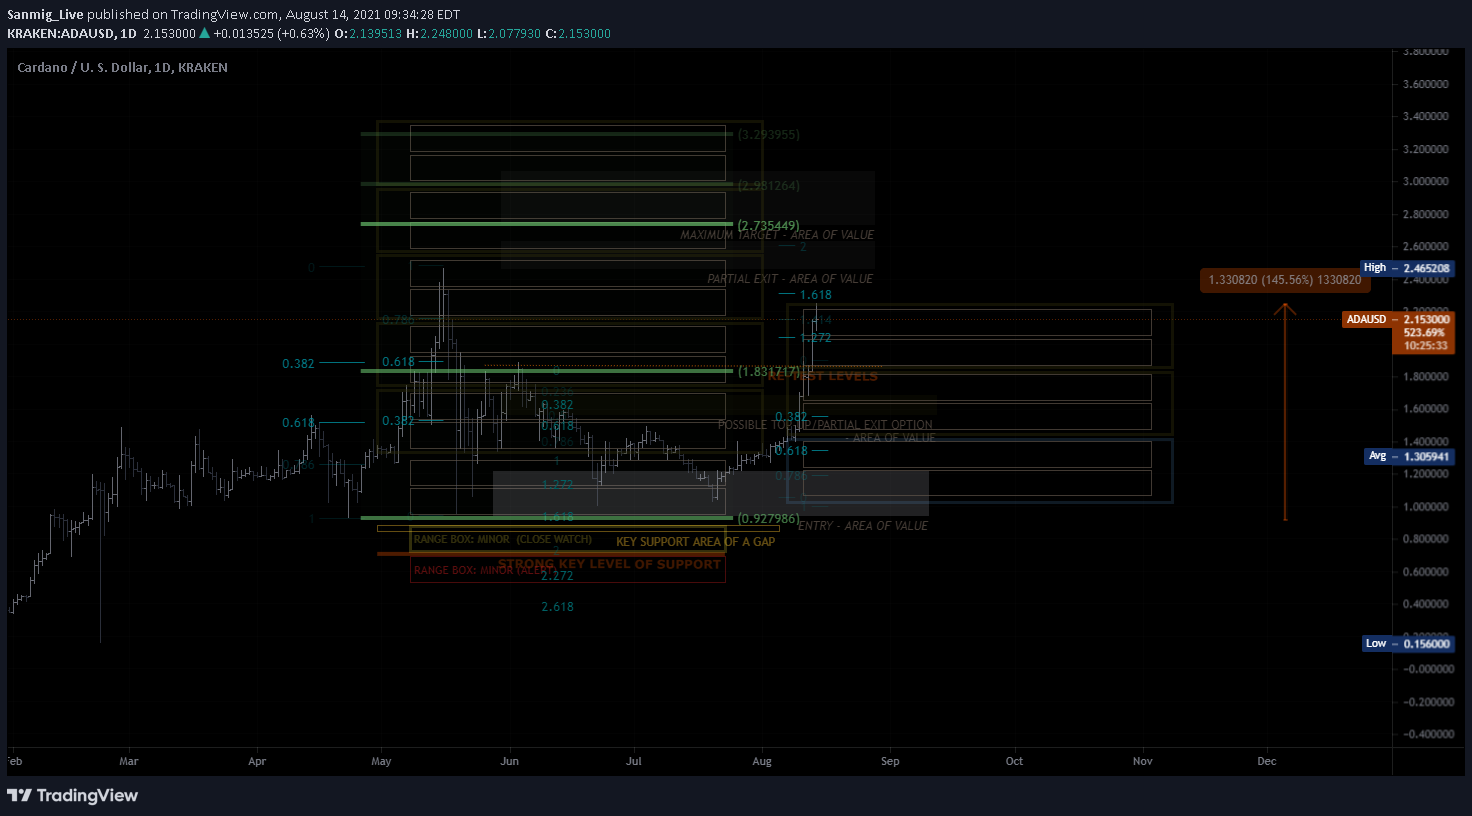This screenshot has width=1472, height=816.
Task: Click the (0.927986) level label
Action: point(769,518)
